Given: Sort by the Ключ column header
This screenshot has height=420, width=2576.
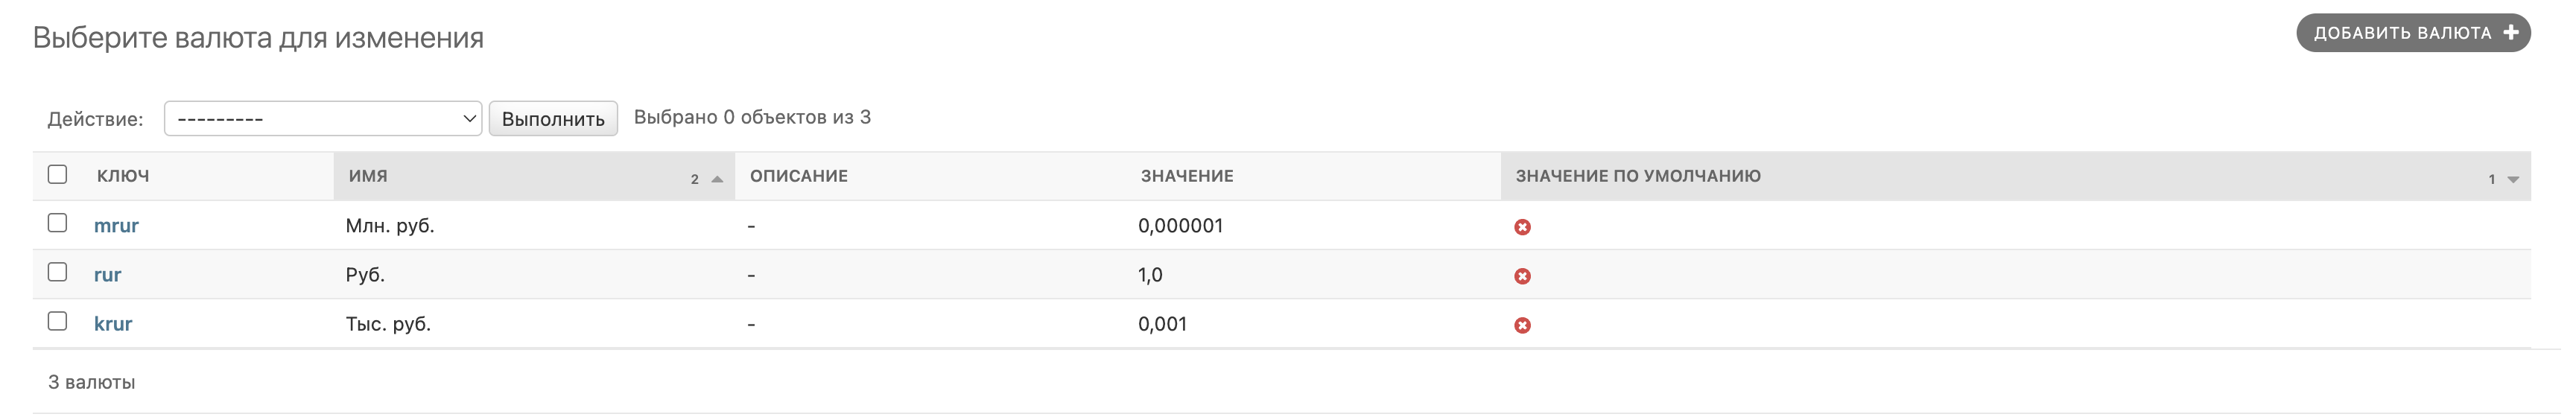Looking at the screenshot, I should pyautogui.click(x=123, y=176).
